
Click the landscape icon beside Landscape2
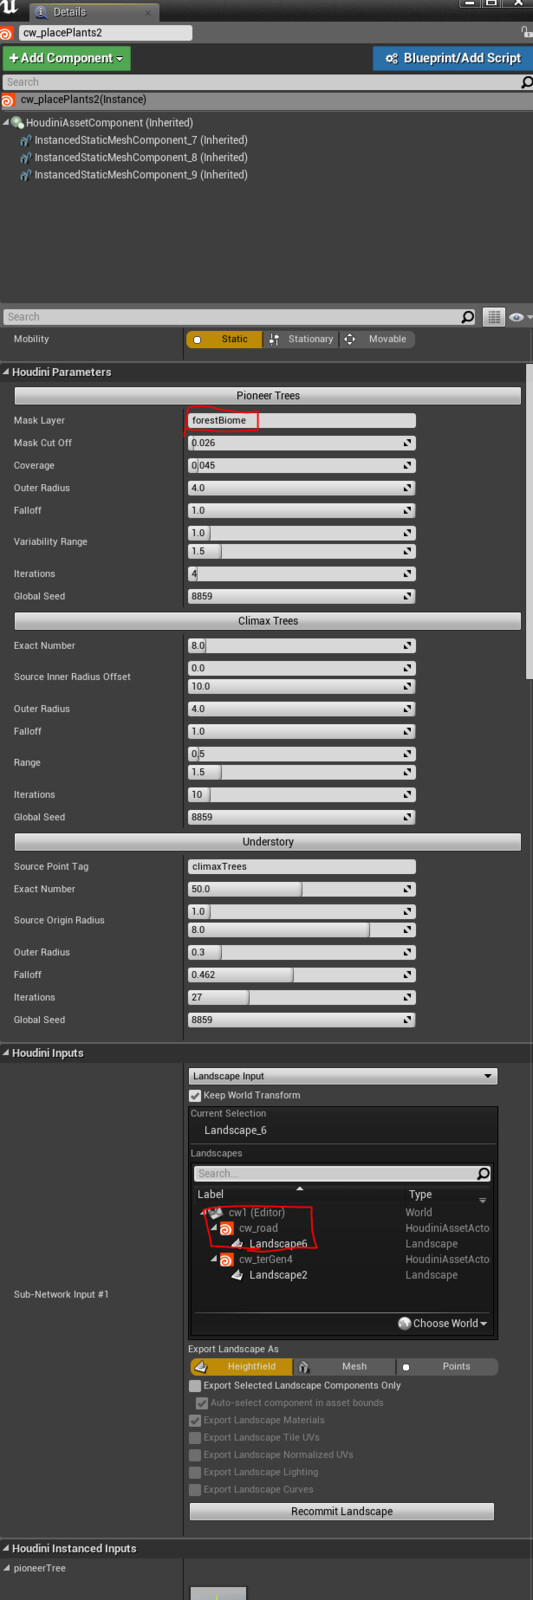(x=237, y=1275)
